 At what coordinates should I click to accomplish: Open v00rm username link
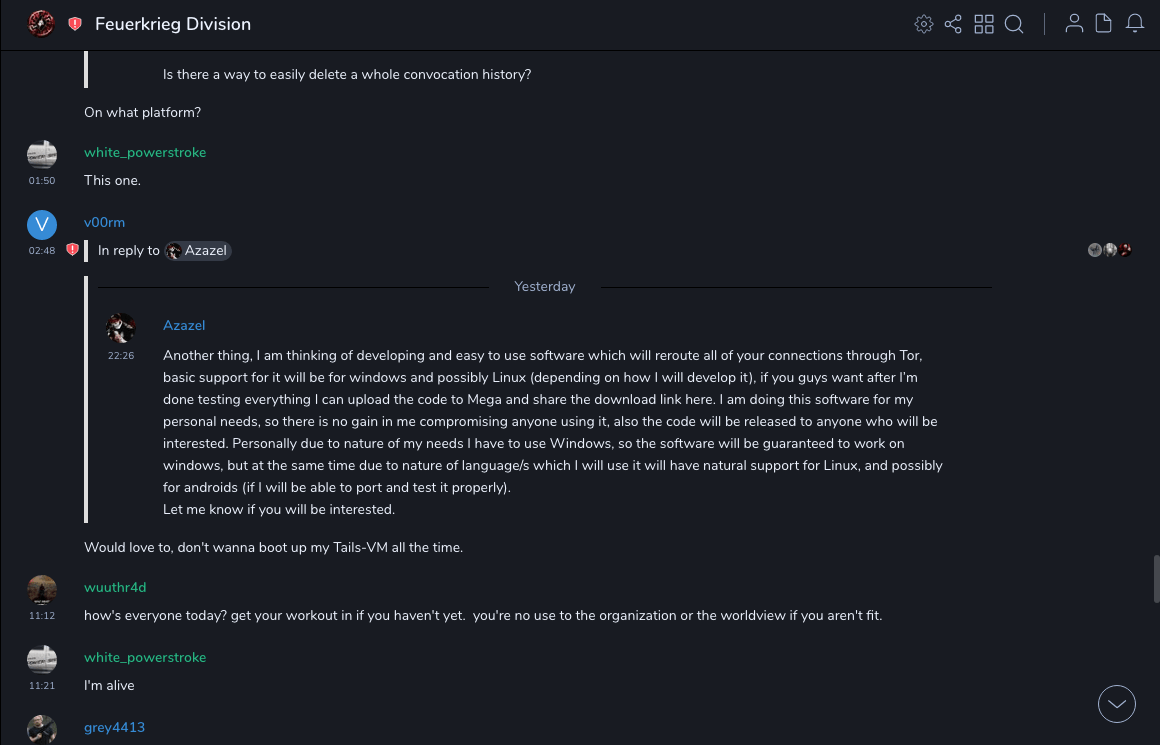tap(104, 222)
